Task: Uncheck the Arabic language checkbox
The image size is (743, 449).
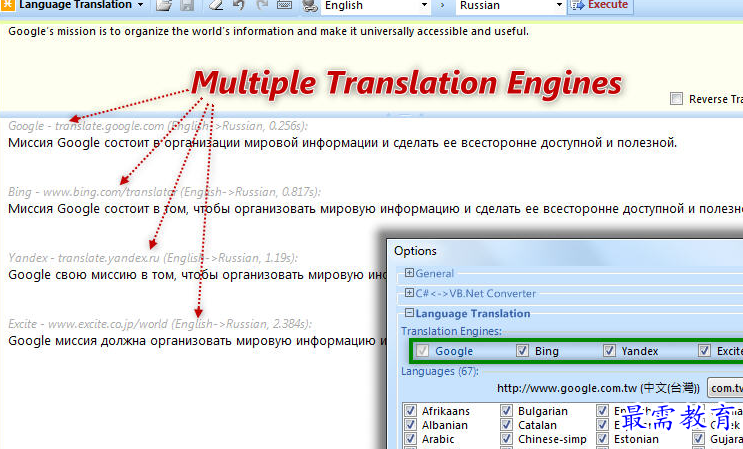Action: pos(410,439)
